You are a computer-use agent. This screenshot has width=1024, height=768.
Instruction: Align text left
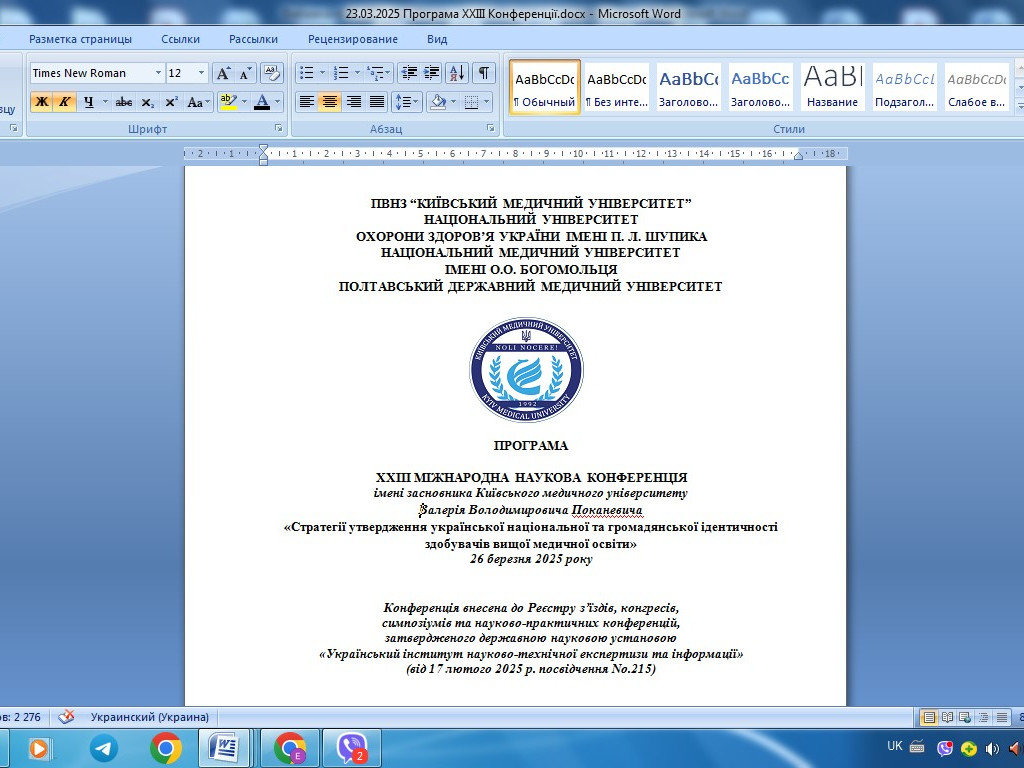306,102
